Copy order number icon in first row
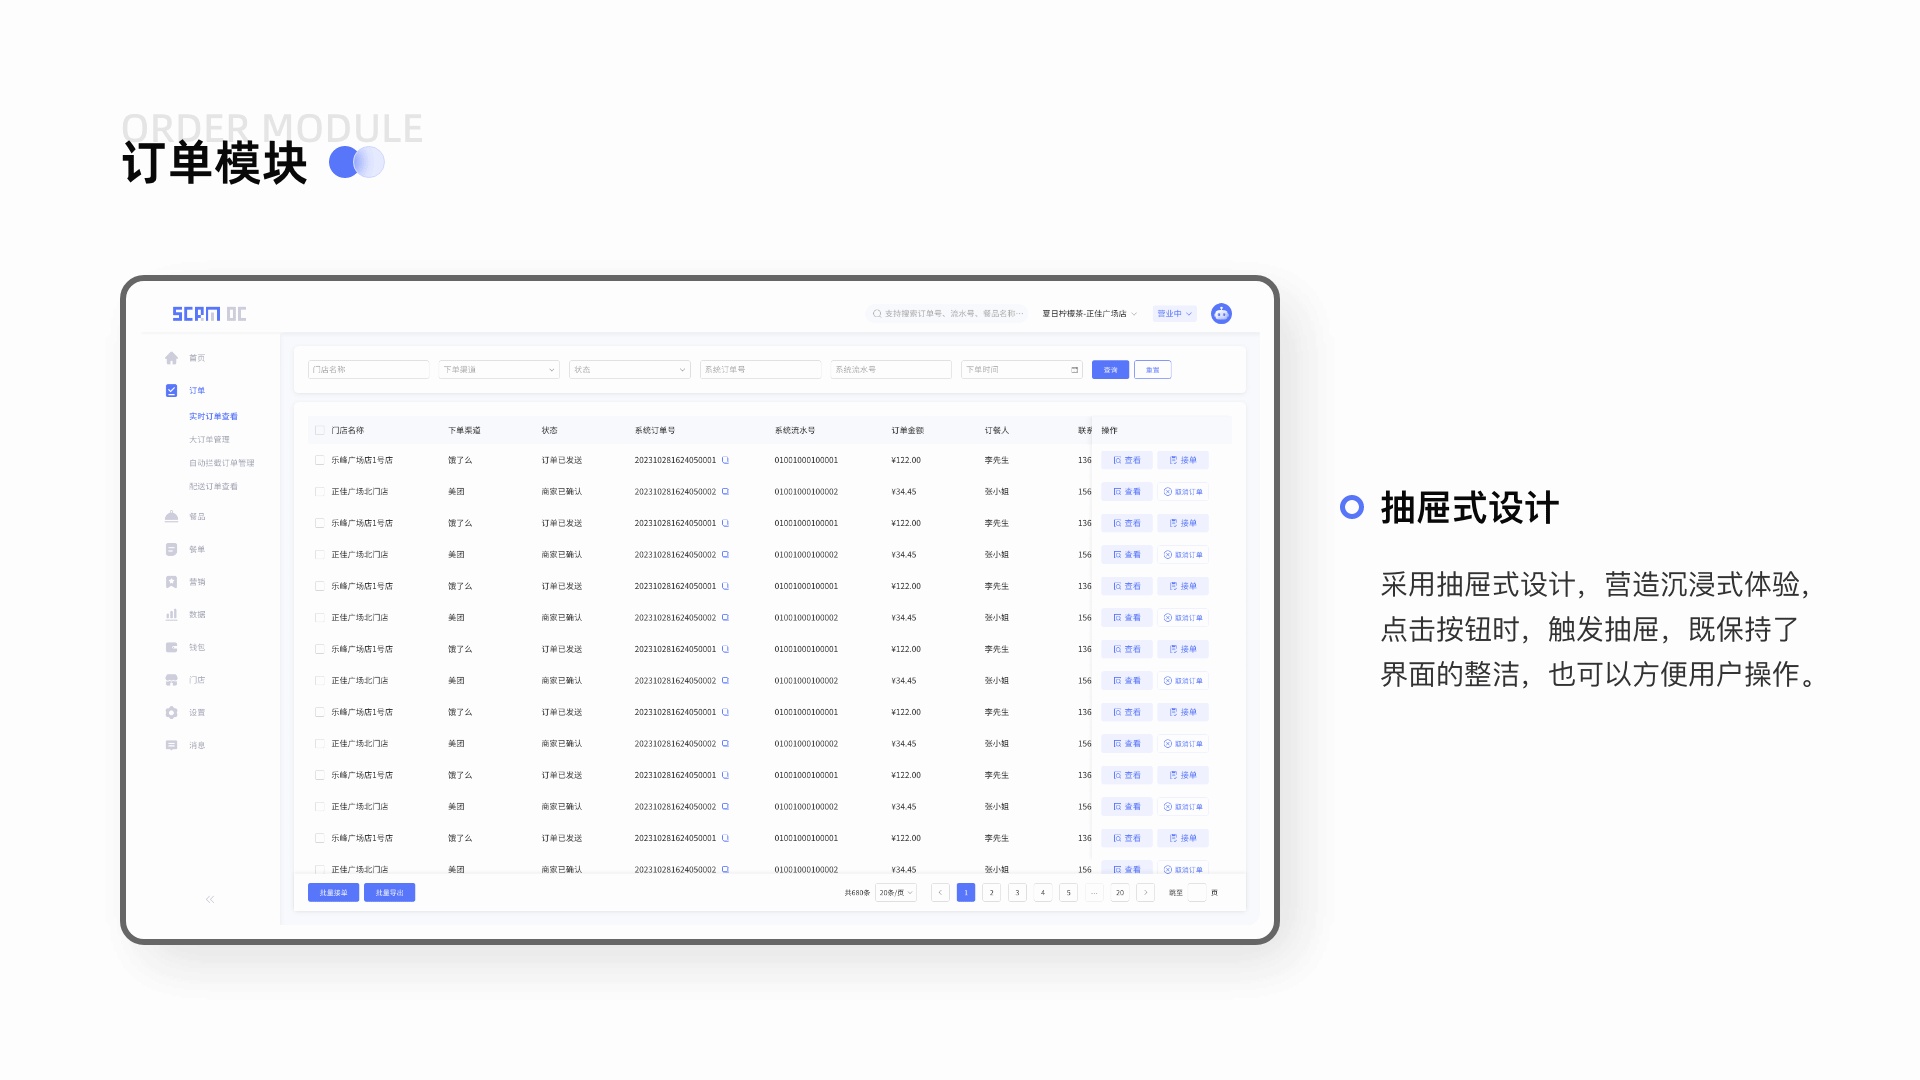1920x1080 pixels. pos(725,461)
